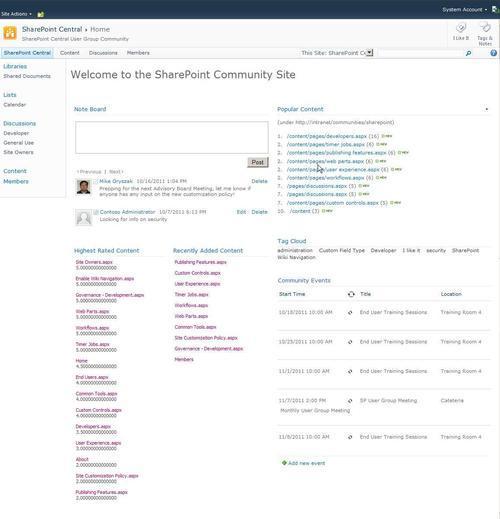Open /content/pages/workflows.aspx popular link
This screenshot has width=500, height=519.
(326, 178)
